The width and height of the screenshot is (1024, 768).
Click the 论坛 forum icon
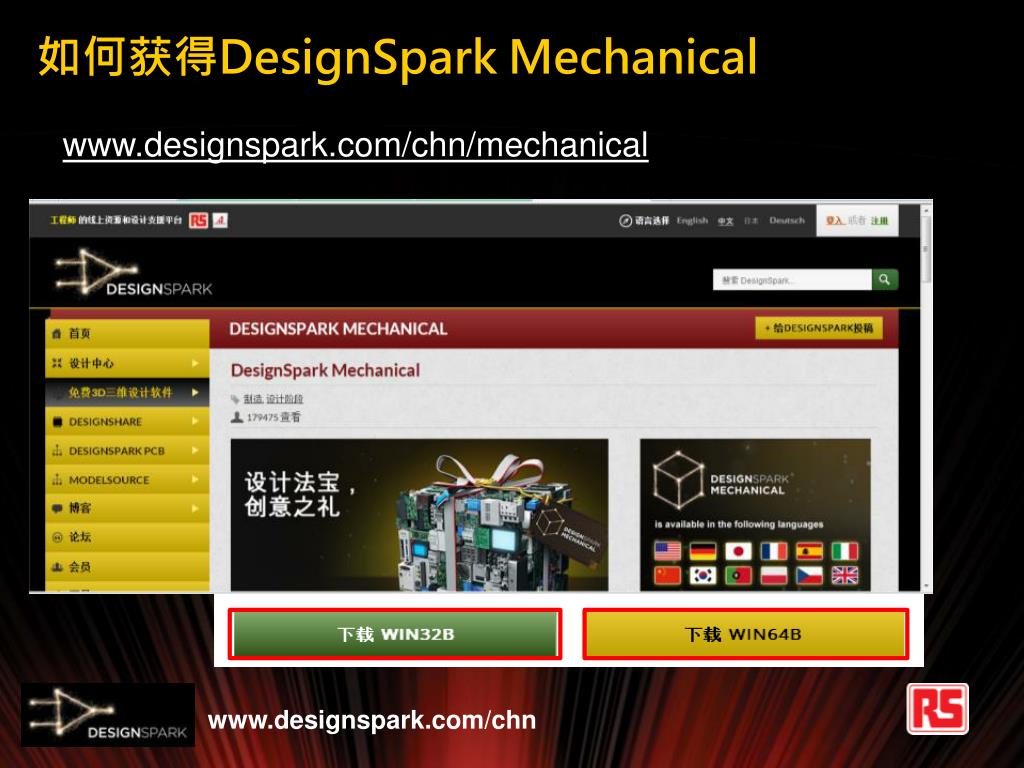(57, 537)
